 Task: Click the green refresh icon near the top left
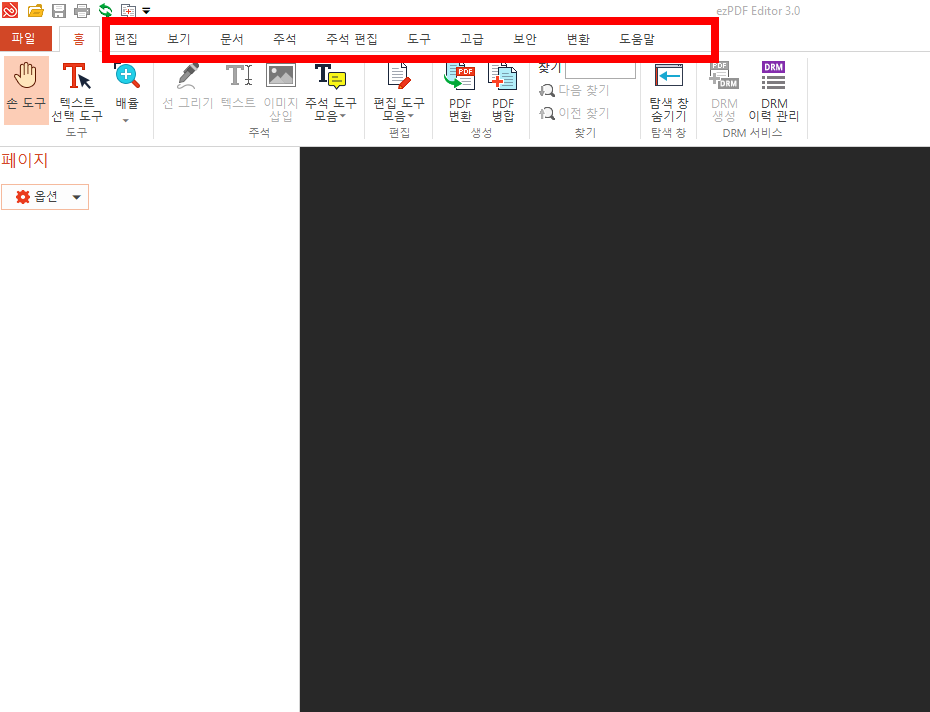pyautogui.click(x=104, y=9)
